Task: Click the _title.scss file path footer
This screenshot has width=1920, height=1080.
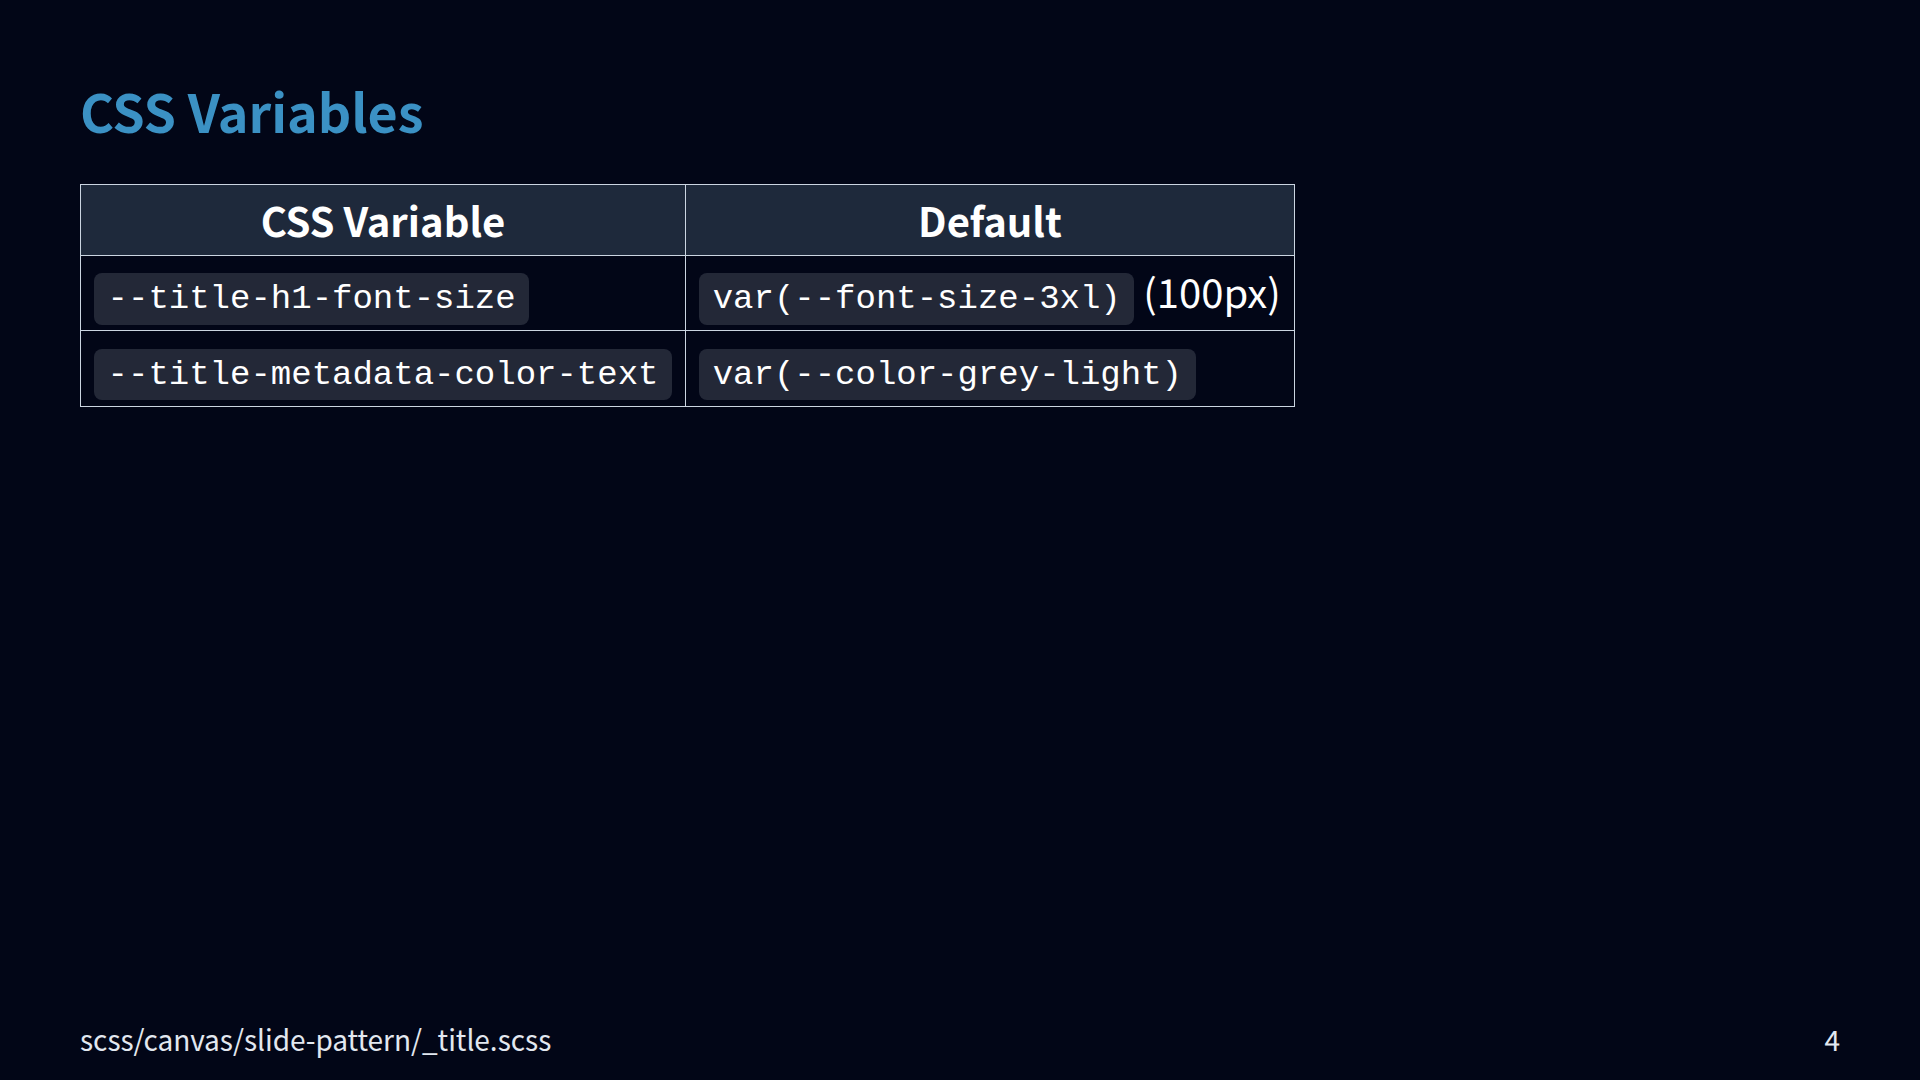Action: tap(315, 1041)
